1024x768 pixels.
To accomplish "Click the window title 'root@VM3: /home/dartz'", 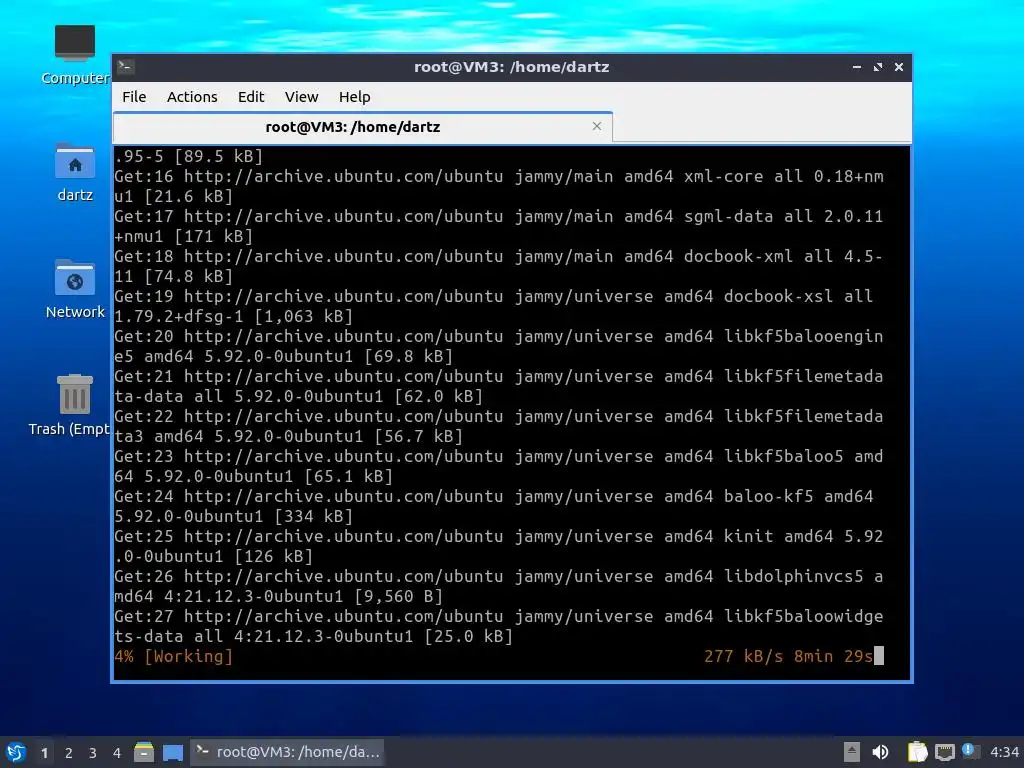I will click(511, 67).
